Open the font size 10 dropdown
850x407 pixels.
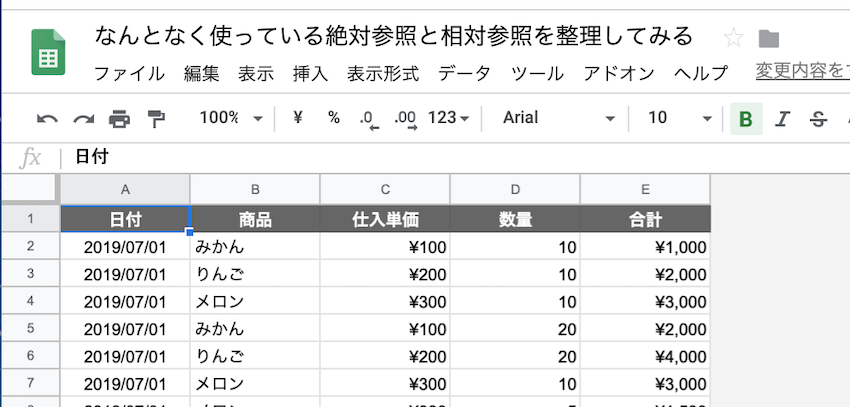(x=679, y=118)
